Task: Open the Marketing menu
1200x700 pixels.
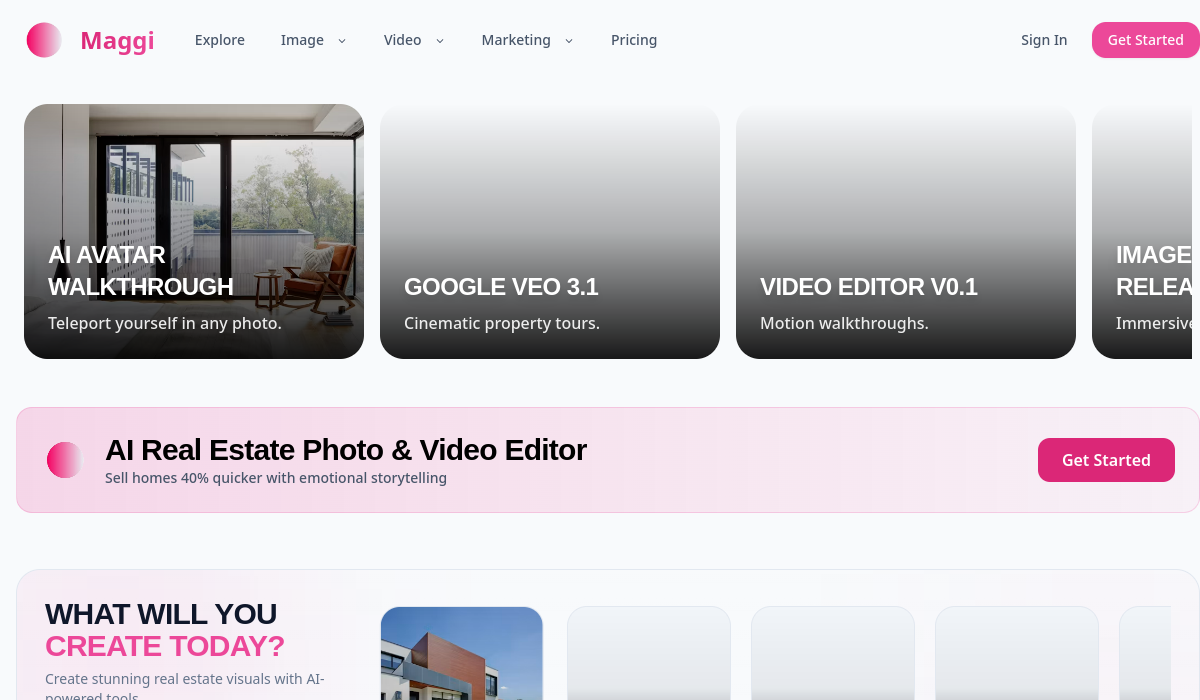Action: point(516,40)
